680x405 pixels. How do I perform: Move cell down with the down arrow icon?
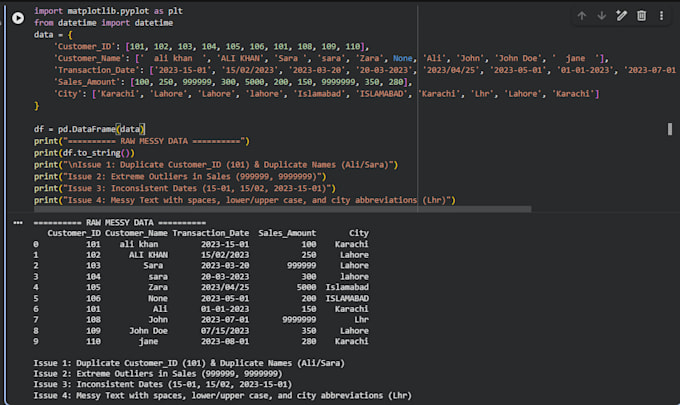(602, 16)
